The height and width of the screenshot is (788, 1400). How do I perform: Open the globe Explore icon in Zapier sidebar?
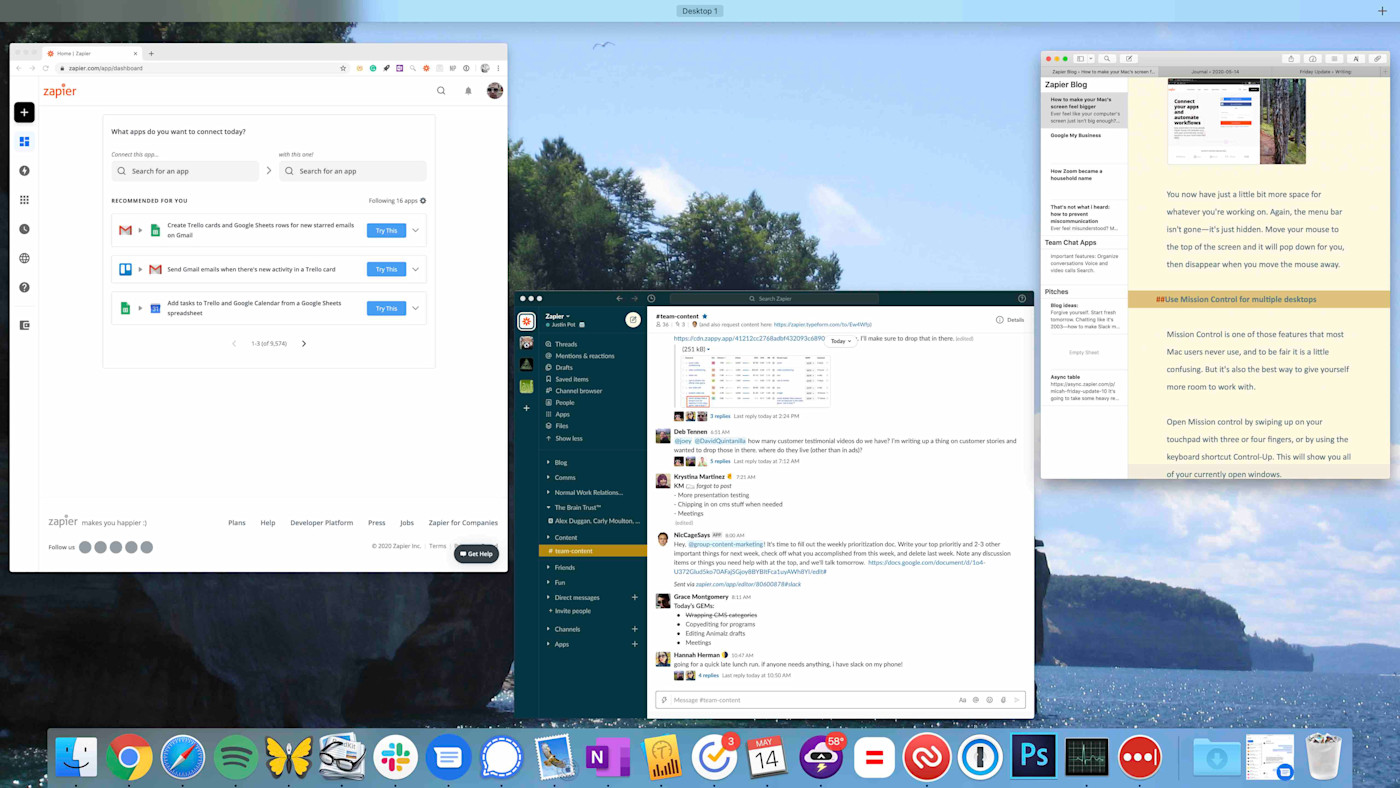pos(24,258)
